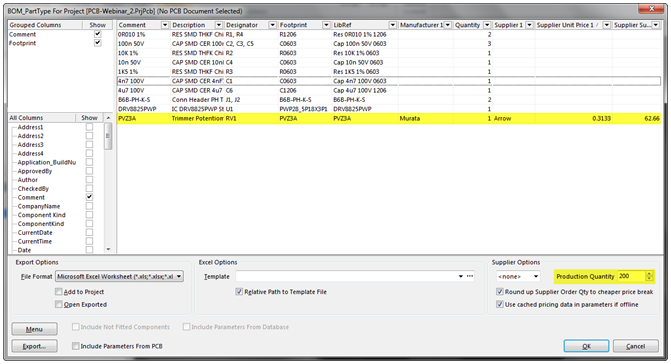The width and height of the screenshot is (671, 364).
Task: Check the Open Exported option
Action: point(59,305)
